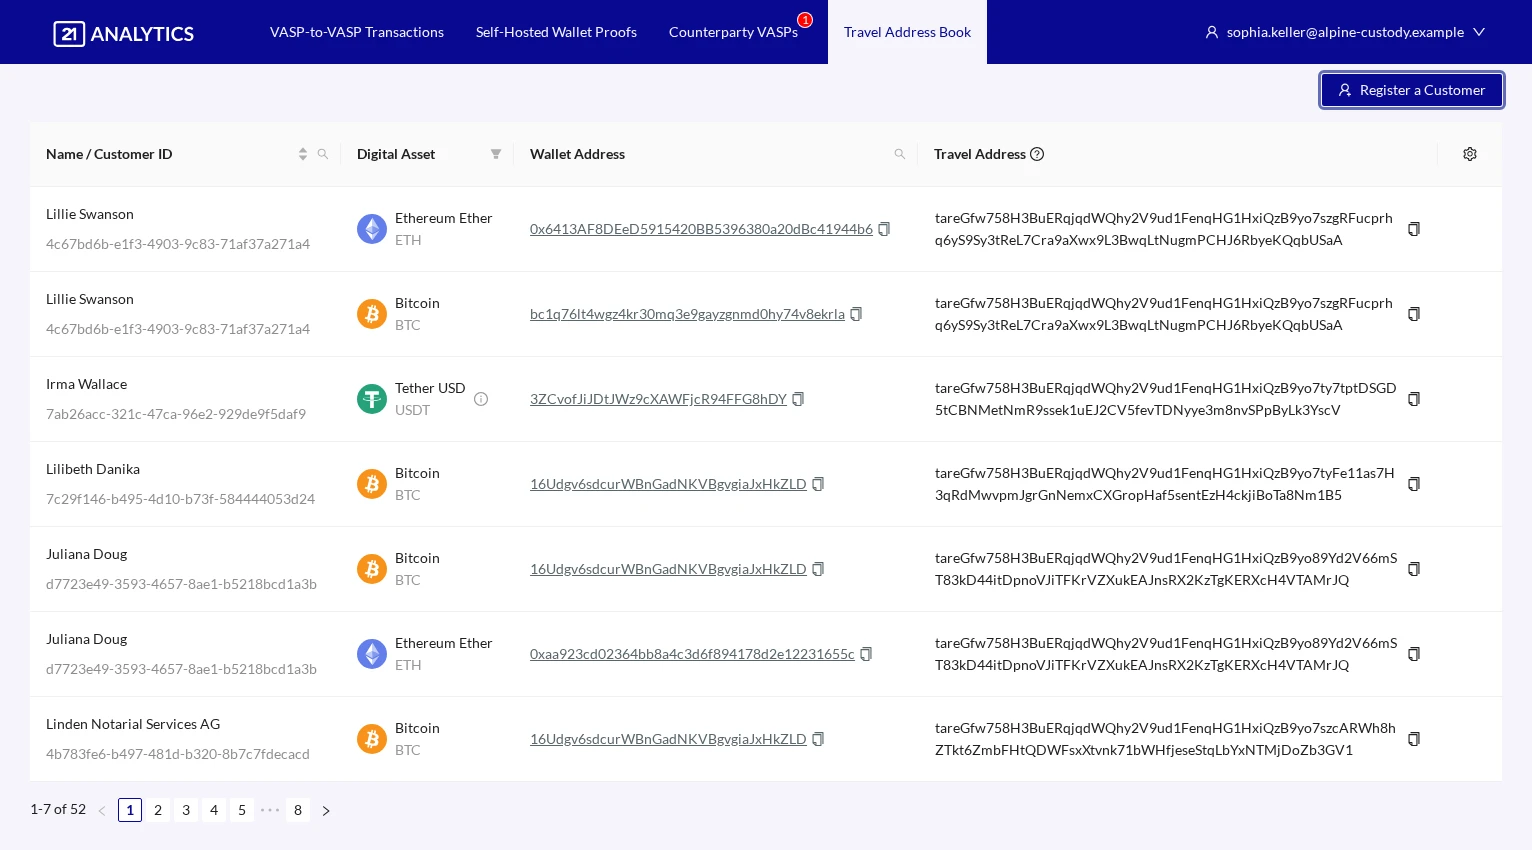Expand the pagination ellipsis for more pages

[270, 810]
